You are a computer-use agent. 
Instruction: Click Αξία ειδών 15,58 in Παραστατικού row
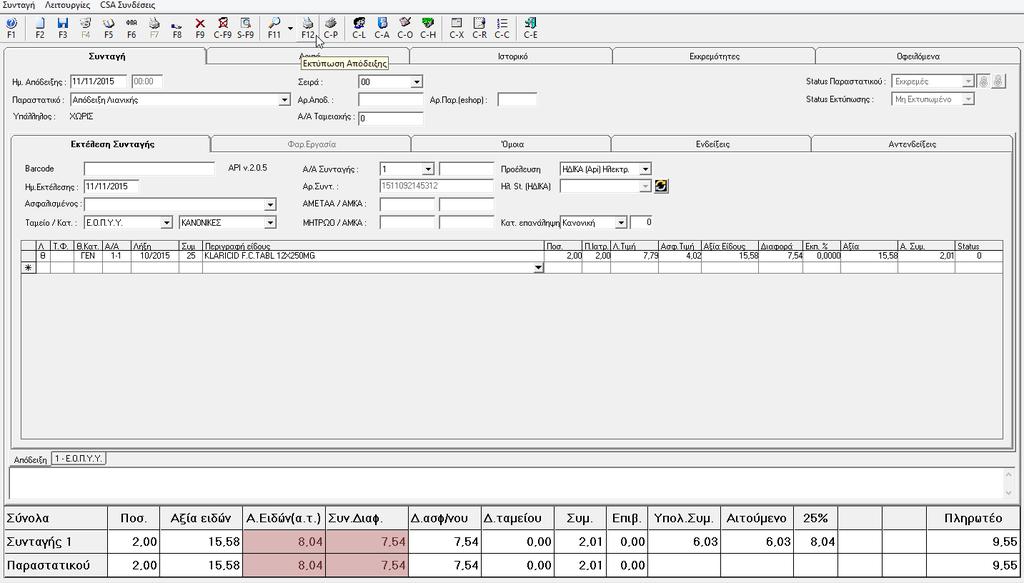200,565
